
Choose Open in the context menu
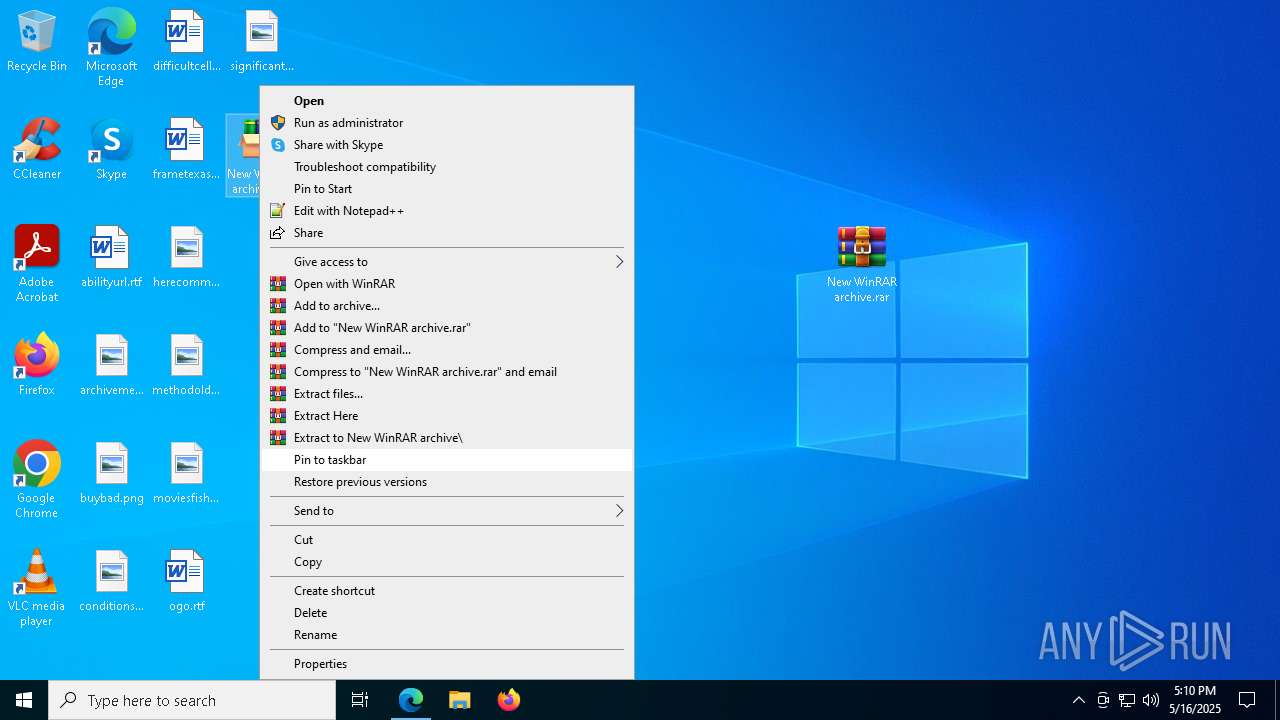pyautogui.click(x=447, y=101)
